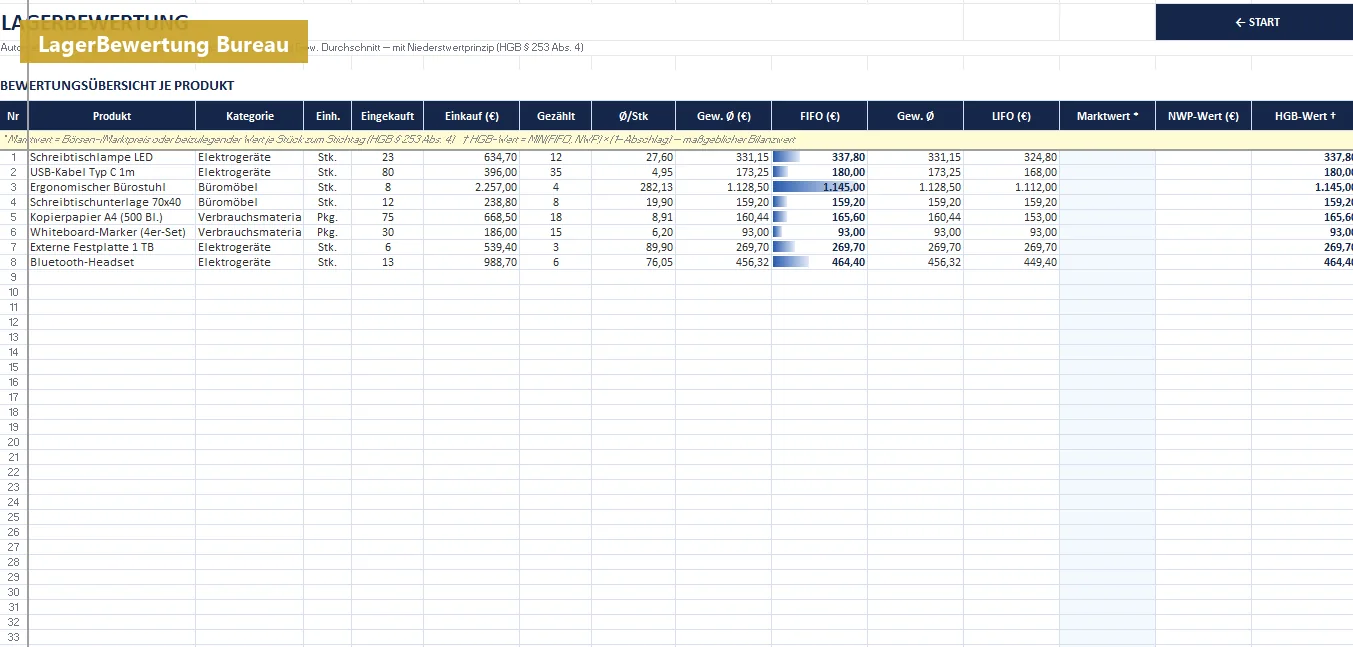Click the Whiteboard-Marker (4er-Set) cell
This screenshot has width=1353, height=647.
(x=112, y=232)
